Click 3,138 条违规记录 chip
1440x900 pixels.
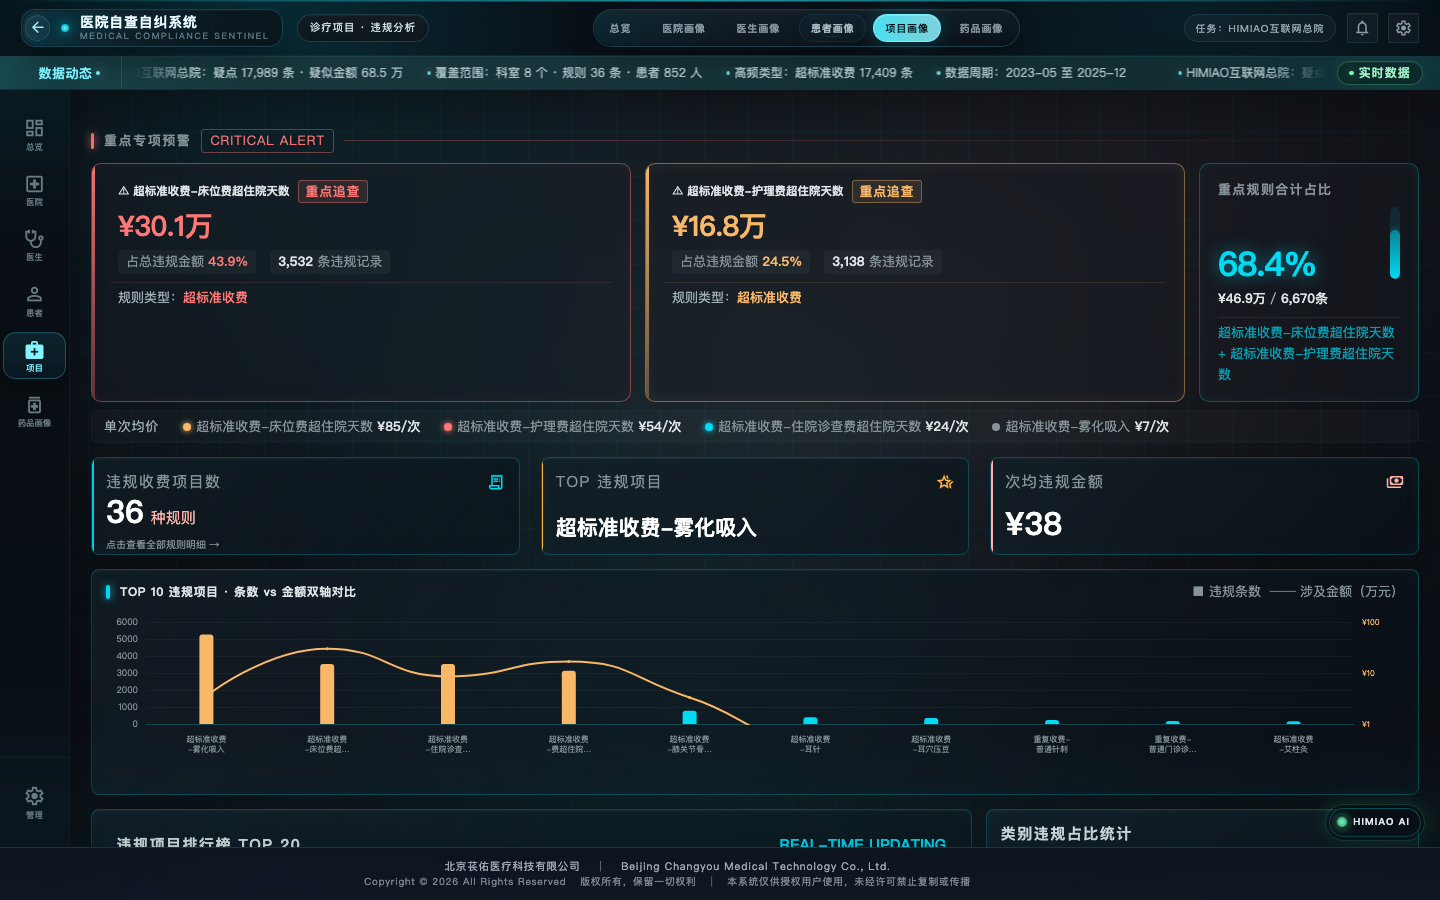pyautogui.click(x=883, y=262)
